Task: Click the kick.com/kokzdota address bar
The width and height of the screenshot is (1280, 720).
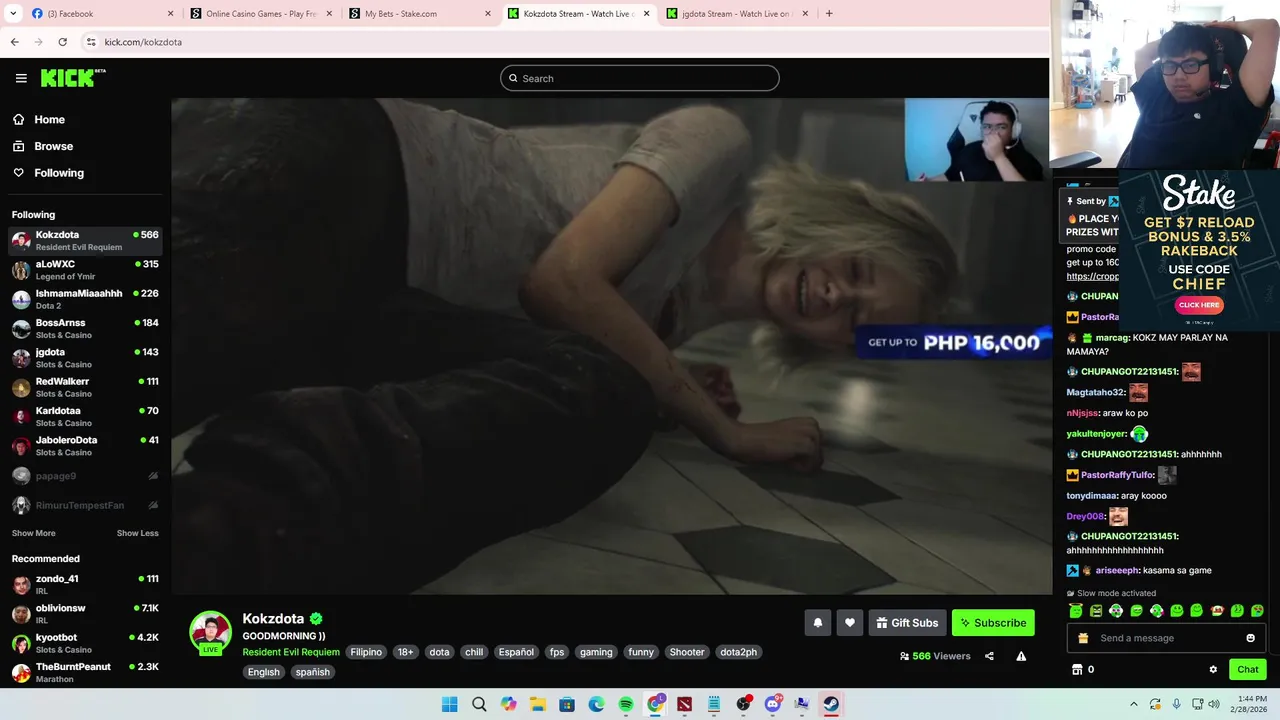Action: [143, 42]
